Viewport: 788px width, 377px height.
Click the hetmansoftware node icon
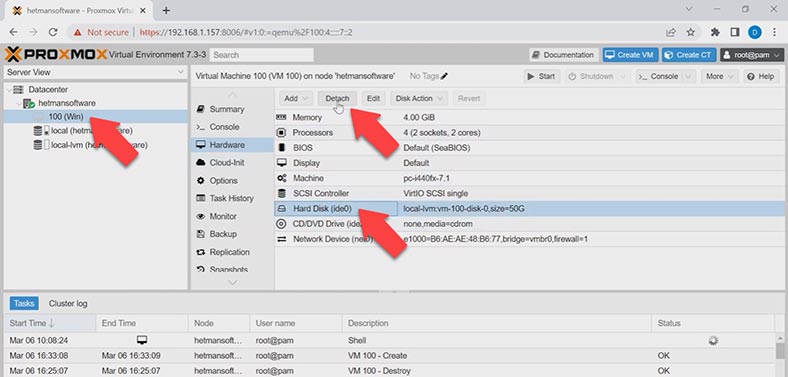pyautogui.click(x=29, y=103)
